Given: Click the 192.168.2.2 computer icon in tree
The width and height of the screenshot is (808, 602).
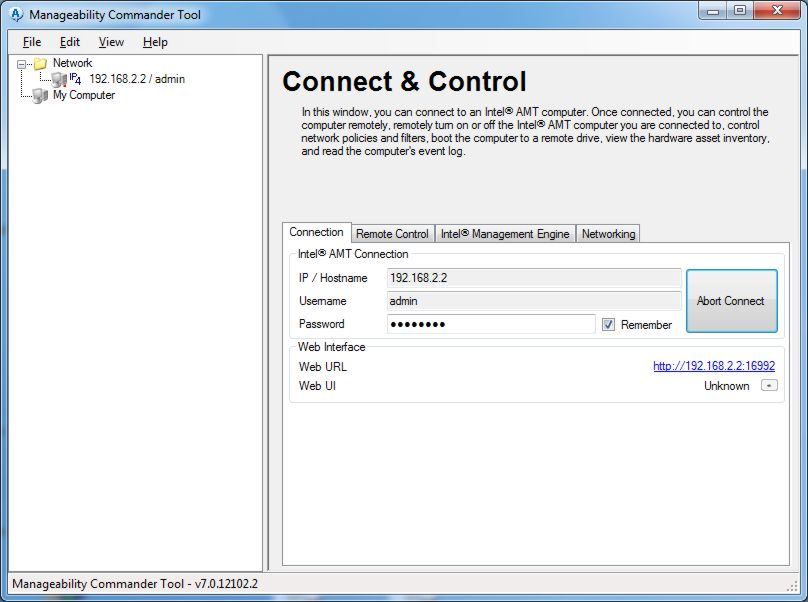Looking at the screenshot, I should tap(59, 79).
